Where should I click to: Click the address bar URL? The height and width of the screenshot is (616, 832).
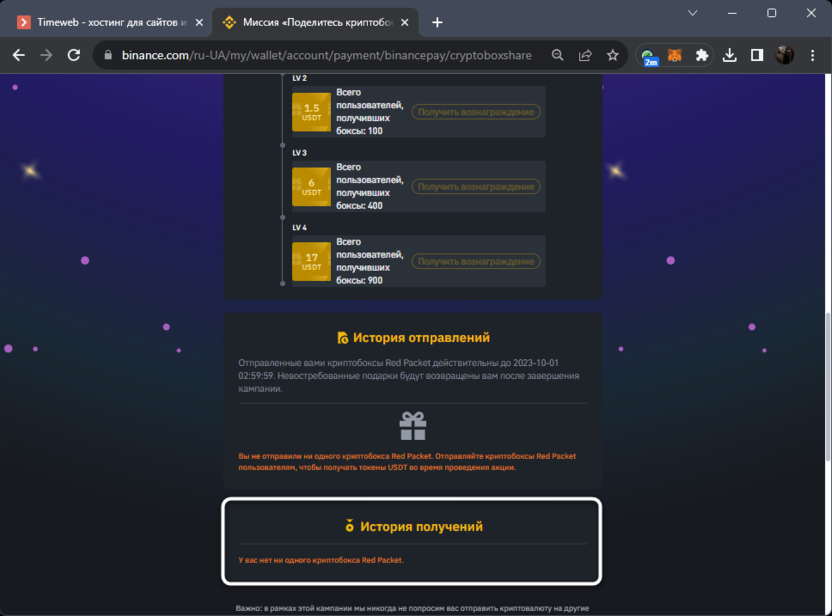(327, 55)
